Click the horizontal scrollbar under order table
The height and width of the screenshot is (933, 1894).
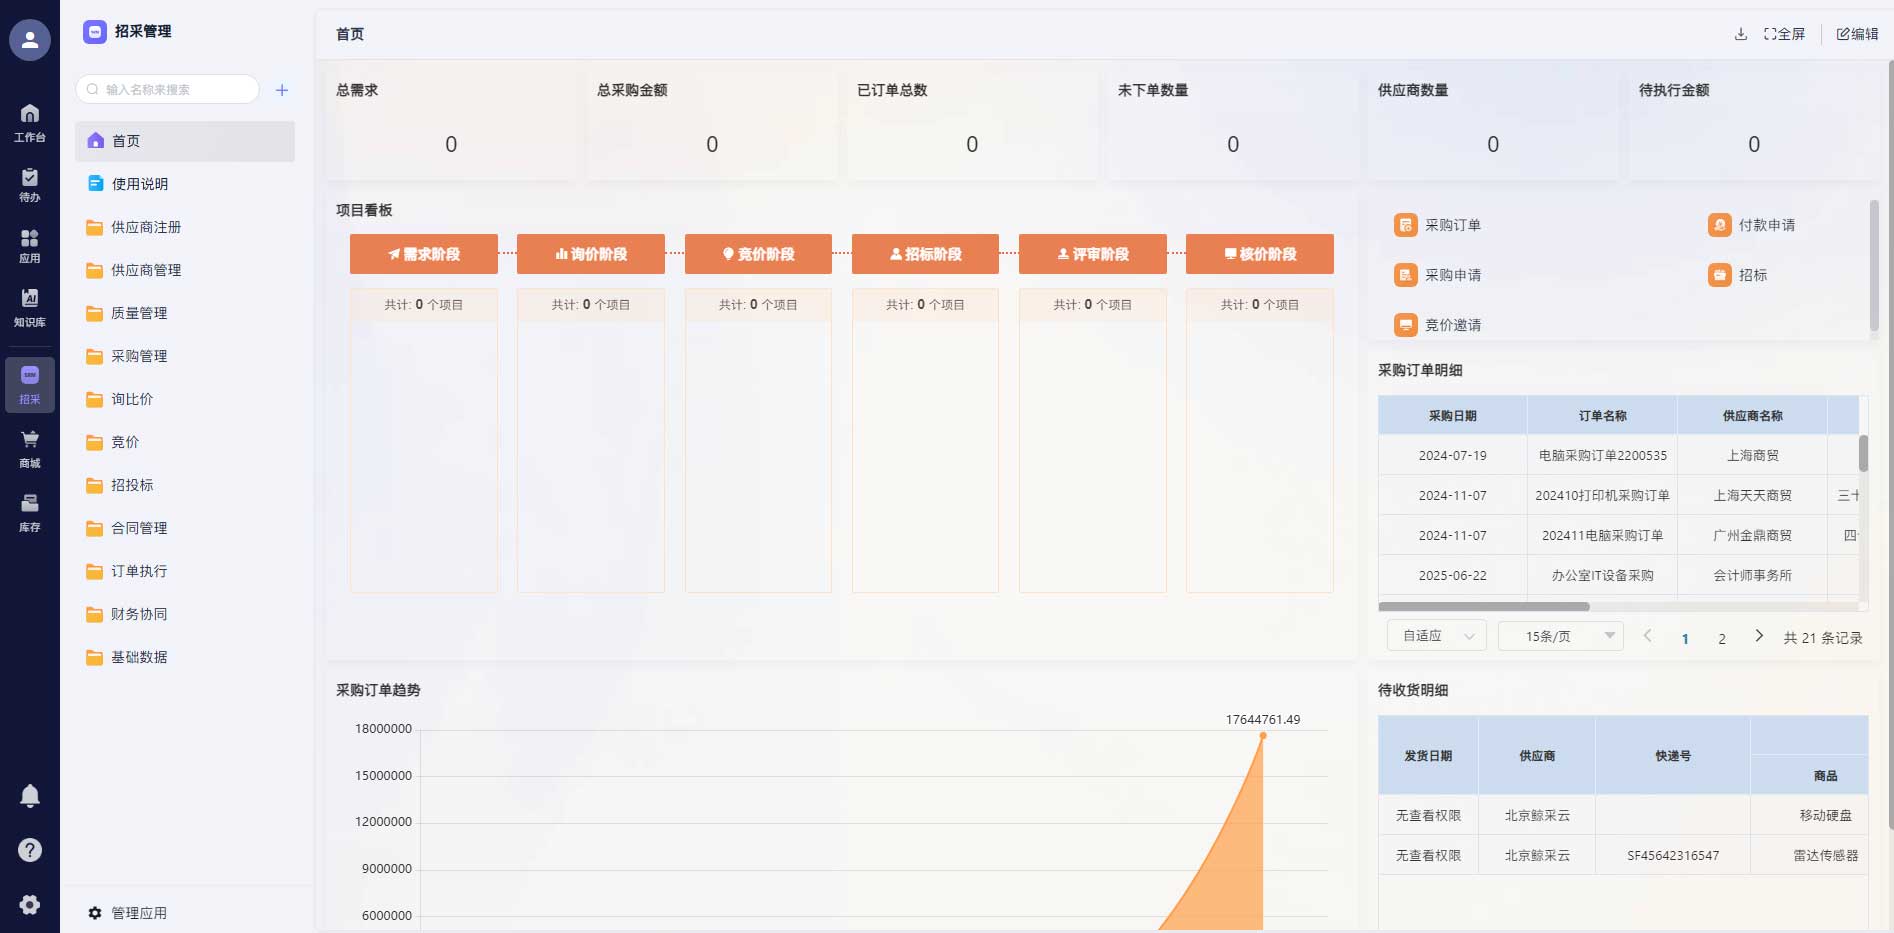click(x=1483, y=607)
